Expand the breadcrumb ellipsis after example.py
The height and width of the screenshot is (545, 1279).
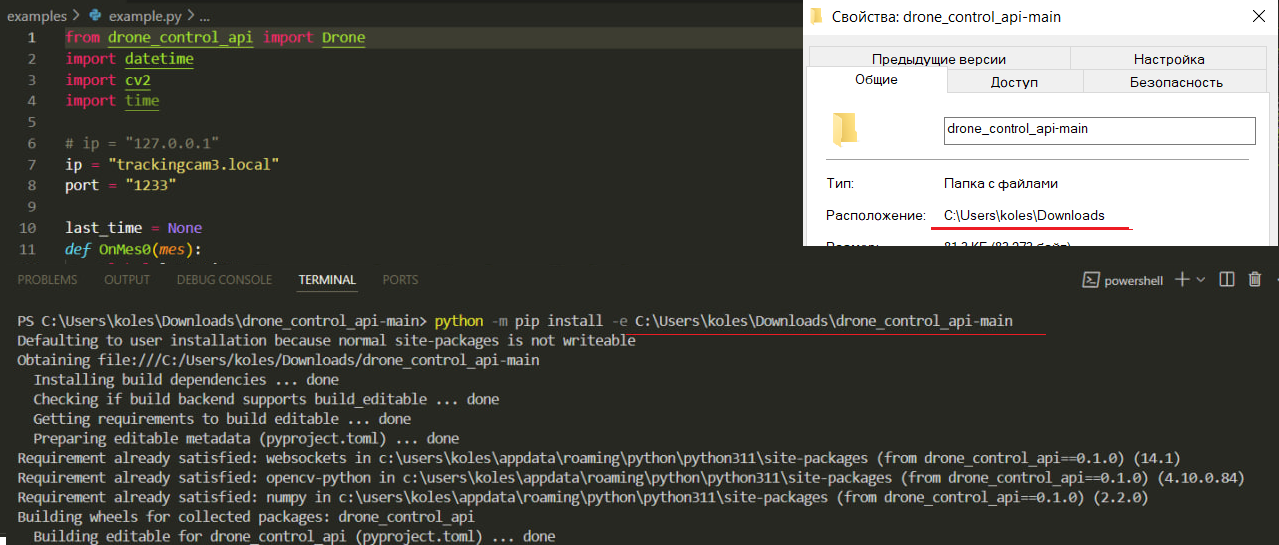[x=205, y=16]
